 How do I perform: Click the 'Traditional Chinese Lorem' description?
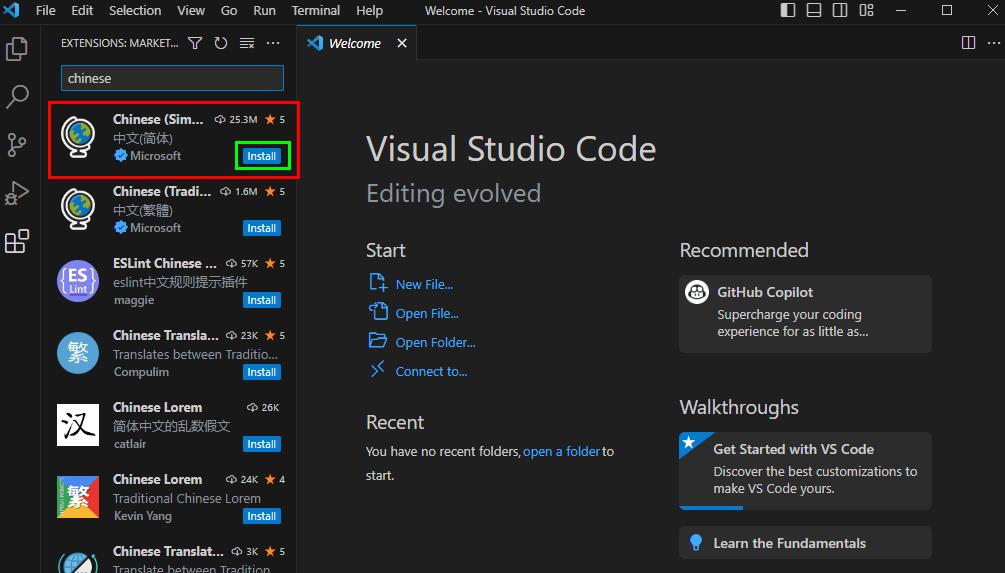(x=187, y=498)
